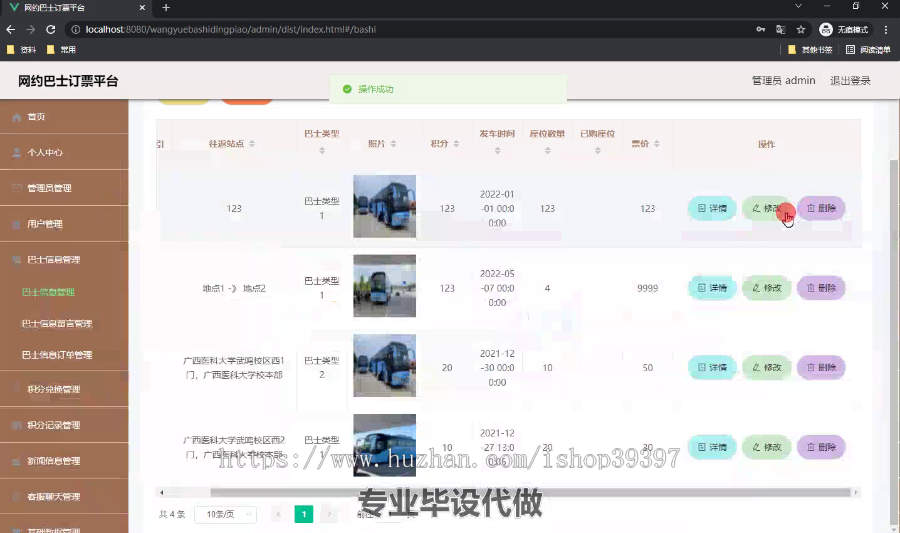Select pagination page 1
The height and width of the screenshot is (533, 900).
click(304, 514)
